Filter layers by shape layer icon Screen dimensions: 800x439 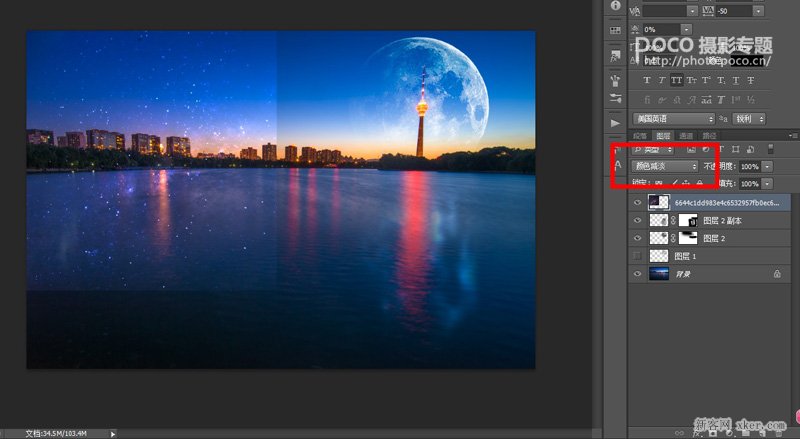735,149
